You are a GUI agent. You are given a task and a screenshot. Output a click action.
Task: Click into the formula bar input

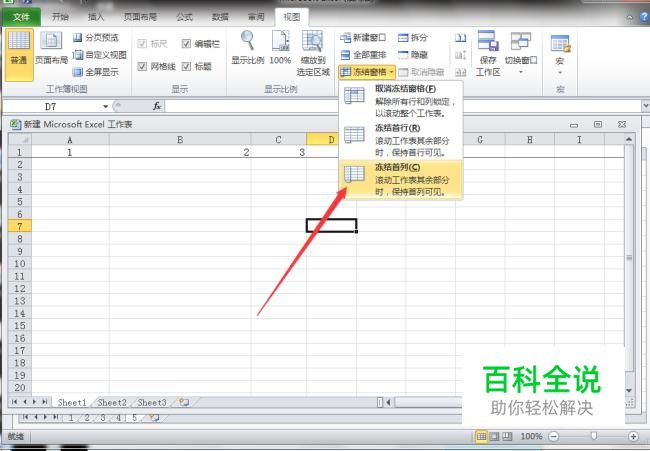[x=403, y=107]
